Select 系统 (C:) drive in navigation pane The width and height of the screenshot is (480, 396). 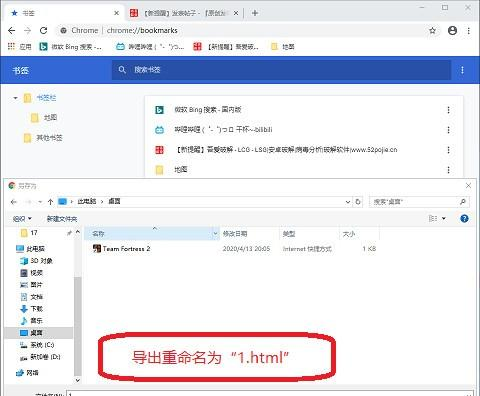point(37,345)
